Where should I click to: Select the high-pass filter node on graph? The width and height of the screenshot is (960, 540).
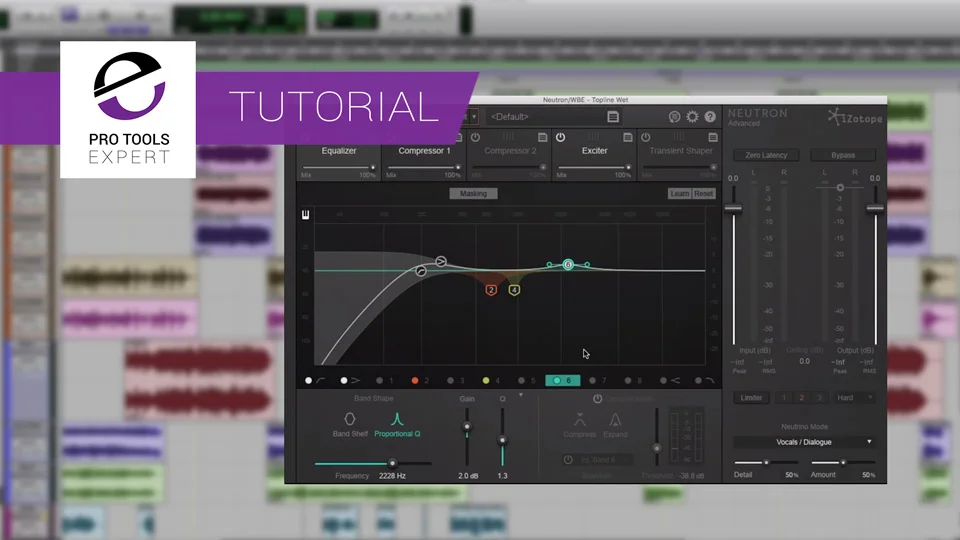(421, 271)
